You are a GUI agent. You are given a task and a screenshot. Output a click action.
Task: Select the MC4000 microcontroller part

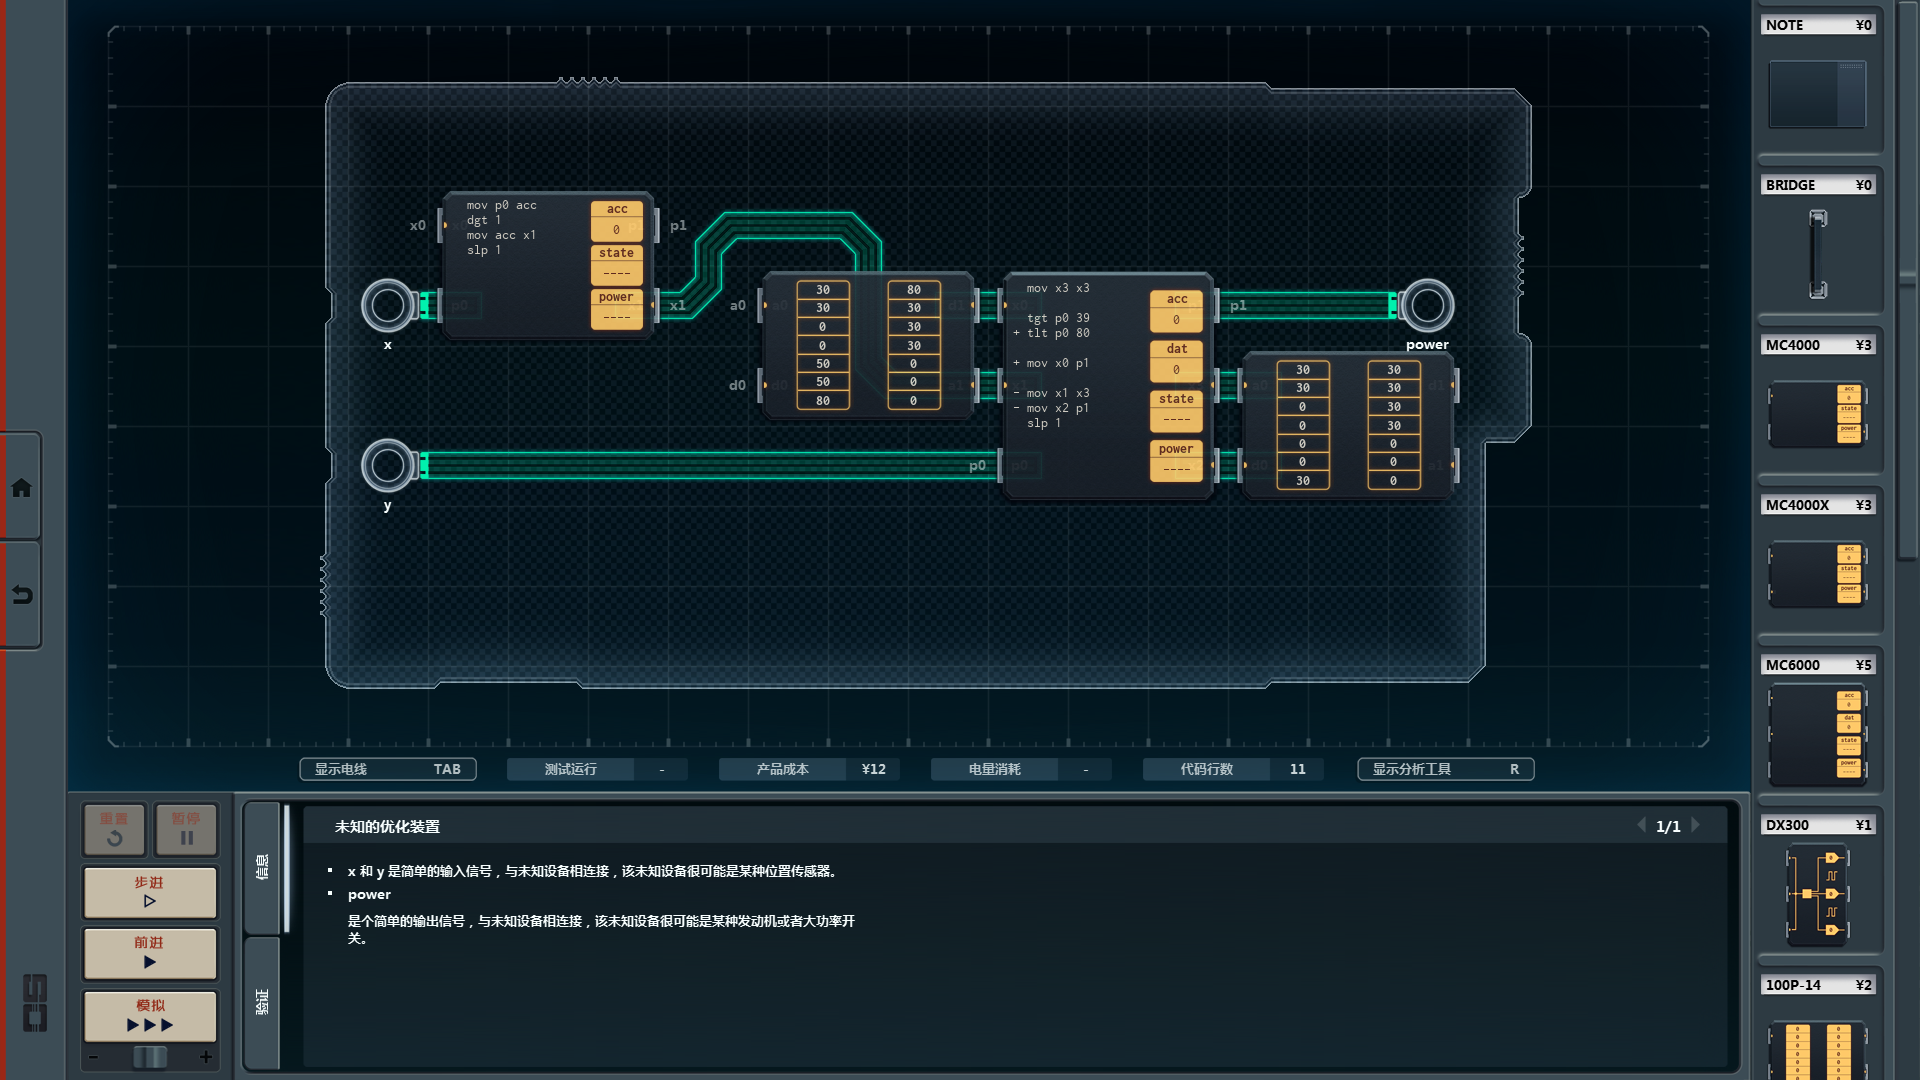(x=1817, y=413)
